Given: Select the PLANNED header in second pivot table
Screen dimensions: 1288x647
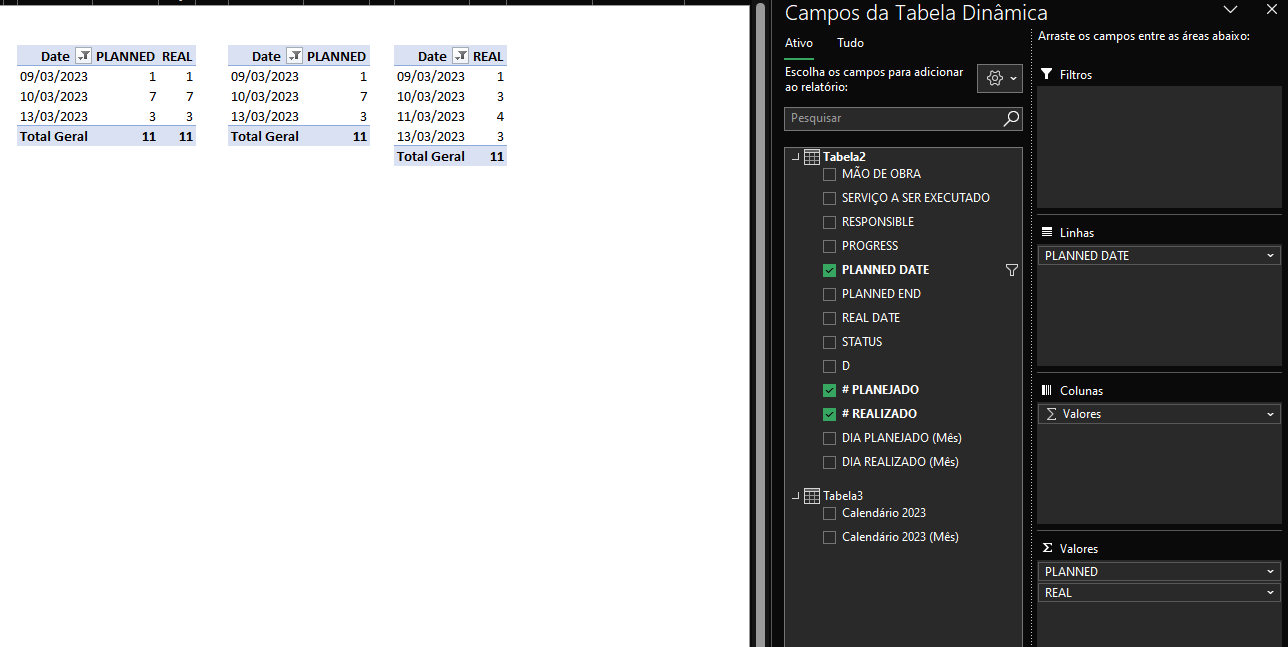Looking at the screenshot, I should tap(336, 56).
